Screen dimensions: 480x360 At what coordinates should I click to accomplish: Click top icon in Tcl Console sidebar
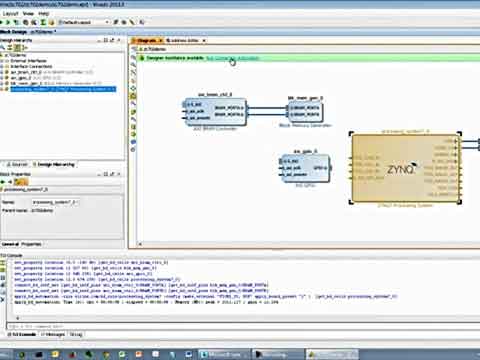pos(2,263)
